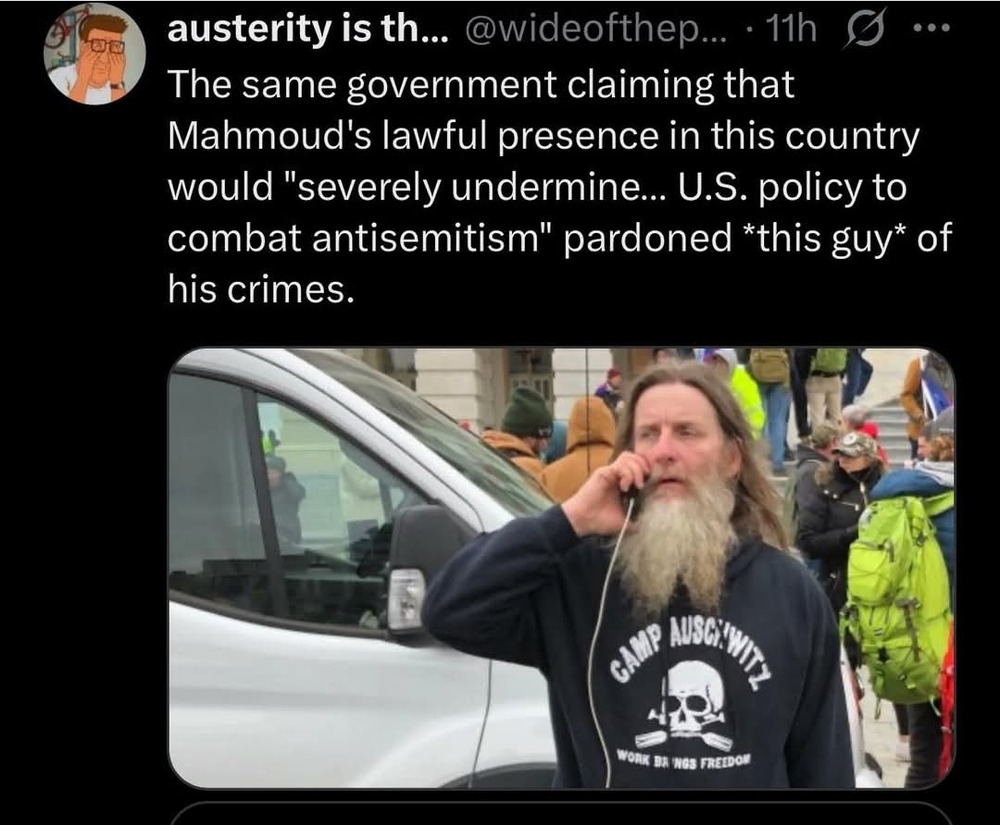Click the "severely undermine... U.S. policy" text line
This screenshot has width=1000, height=825.
(537, 187)
